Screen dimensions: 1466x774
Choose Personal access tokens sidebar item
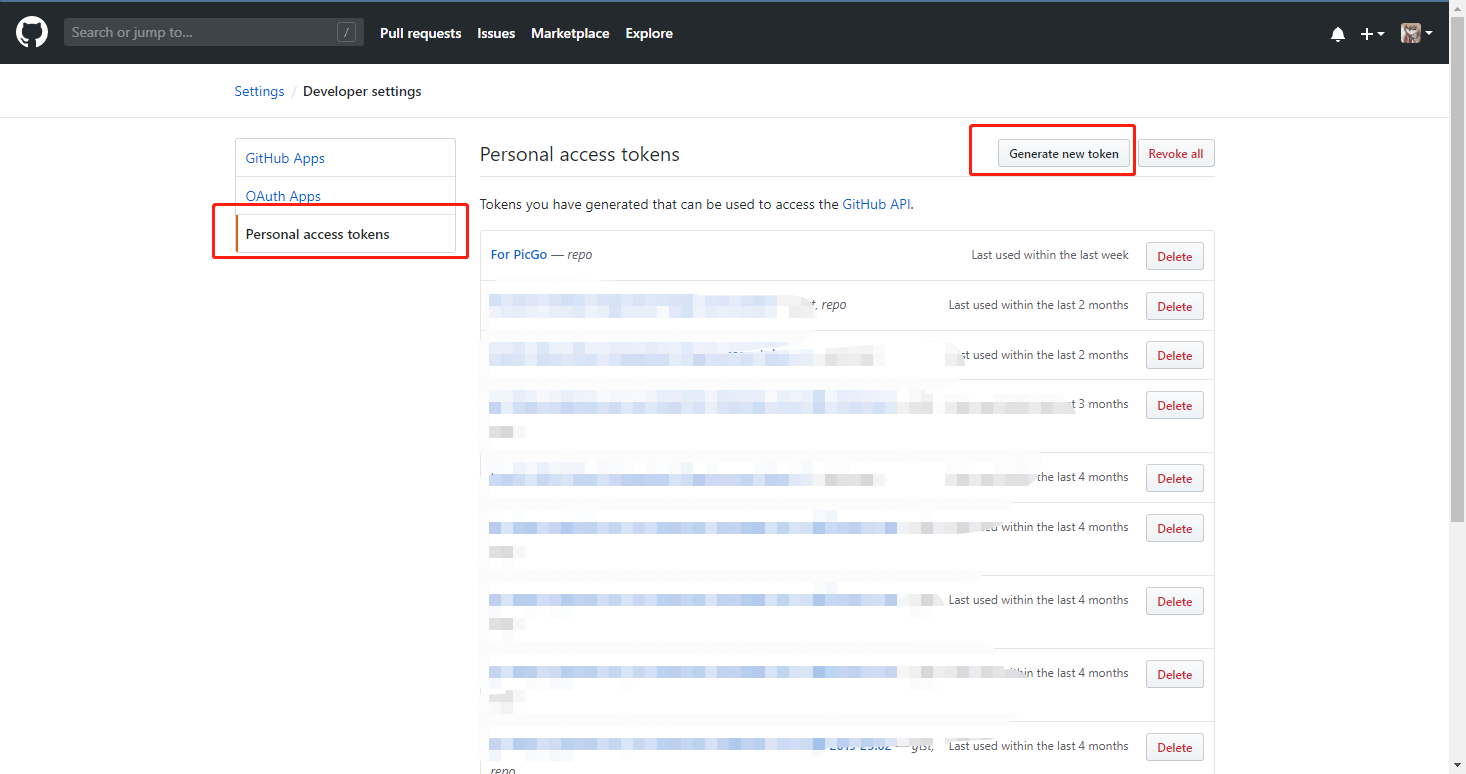[346, 234]
